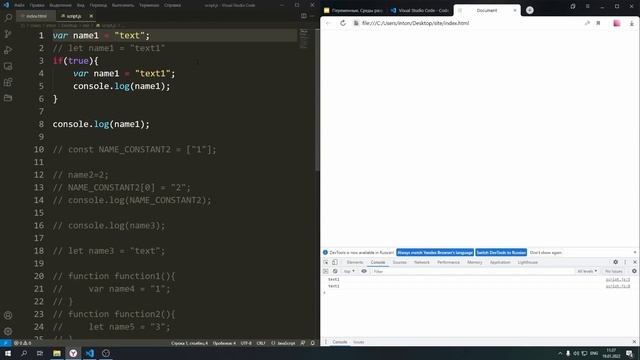Open the Search view in VS Code sidebar
640x360 pixels.
[x=8, y=18]
